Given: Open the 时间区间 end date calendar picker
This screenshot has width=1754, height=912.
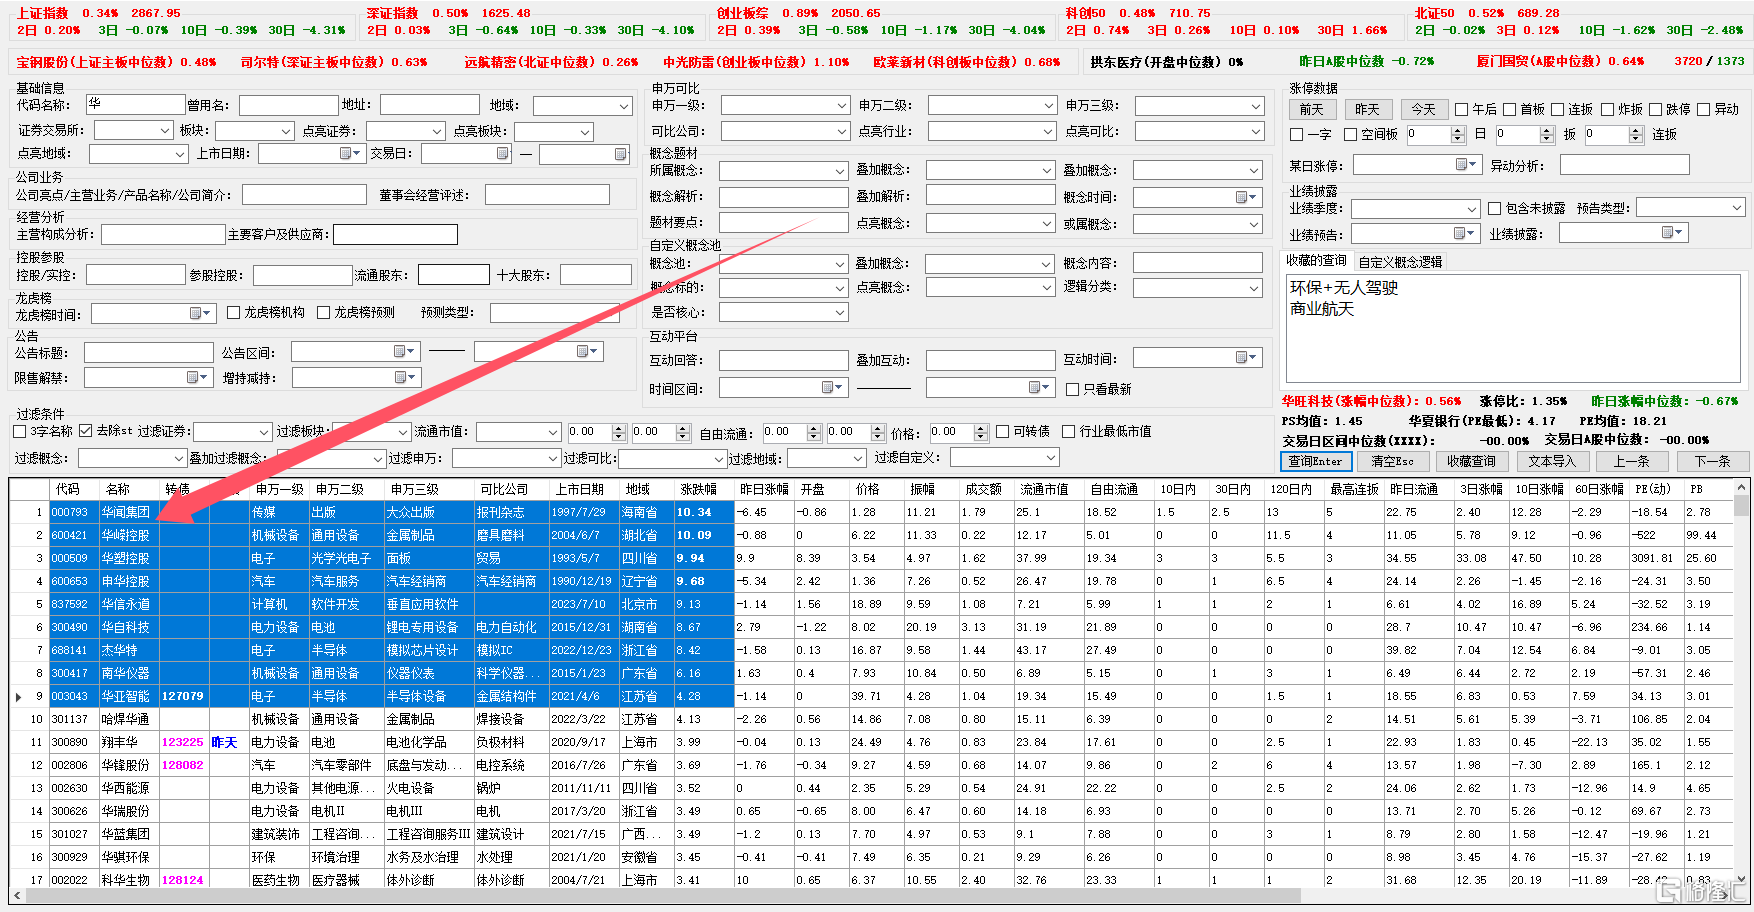Looking at the screenshot, I should [1040, 388].
